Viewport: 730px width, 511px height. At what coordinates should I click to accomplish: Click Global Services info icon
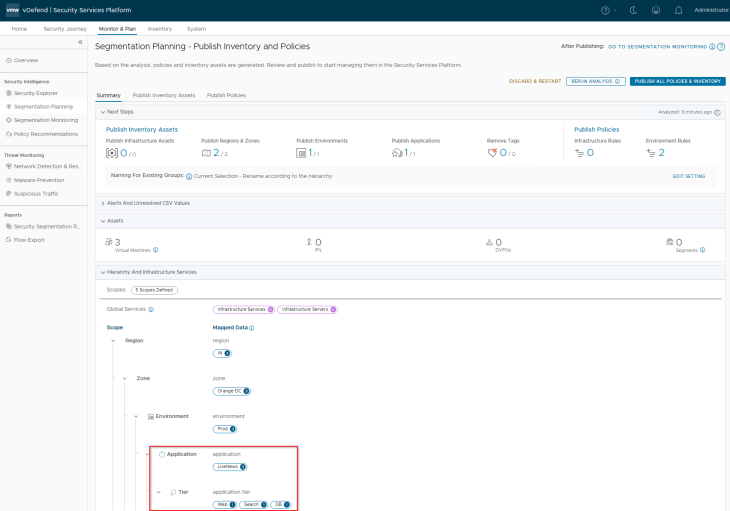click(x=151, y=310)
